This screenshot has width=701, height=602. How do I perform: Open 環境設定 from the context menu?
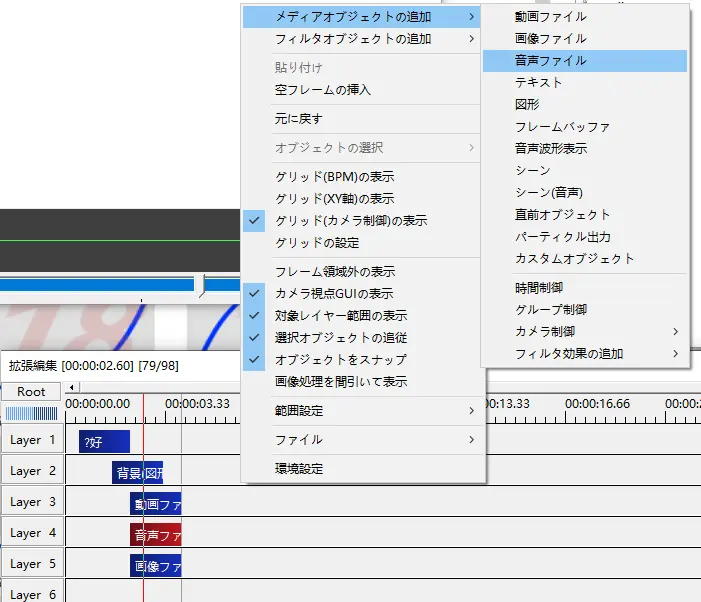click(299, 469)
